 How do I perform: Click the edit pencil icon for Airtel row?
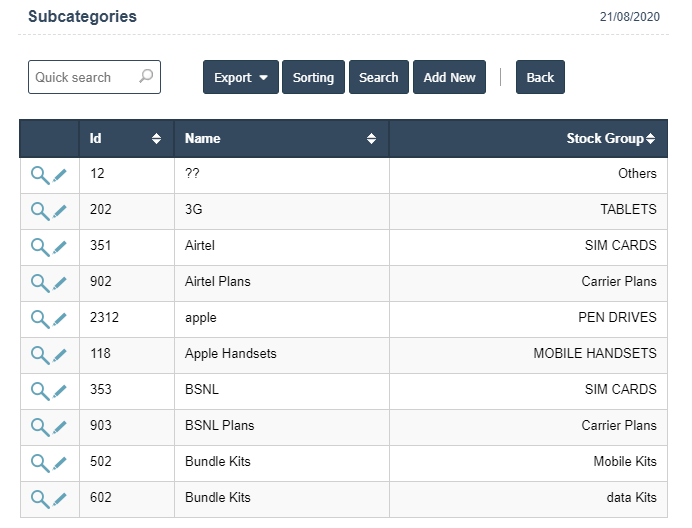(x=60, y=246)
